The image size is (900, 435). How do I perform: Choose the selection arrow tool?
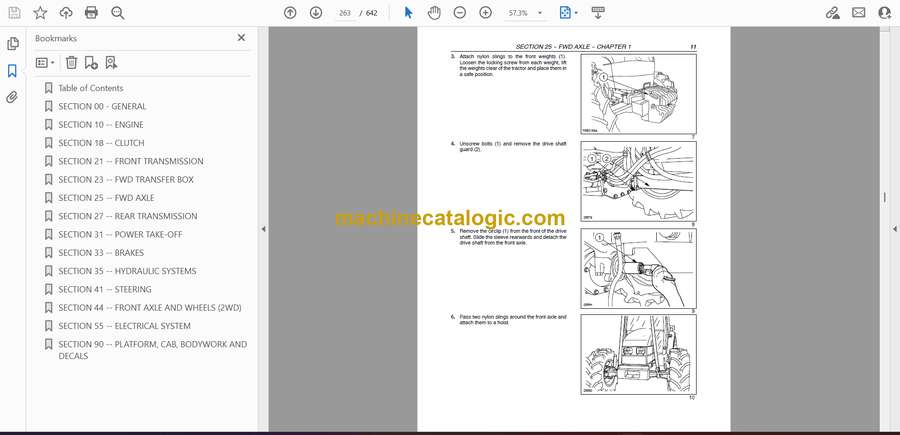[408, 13]
